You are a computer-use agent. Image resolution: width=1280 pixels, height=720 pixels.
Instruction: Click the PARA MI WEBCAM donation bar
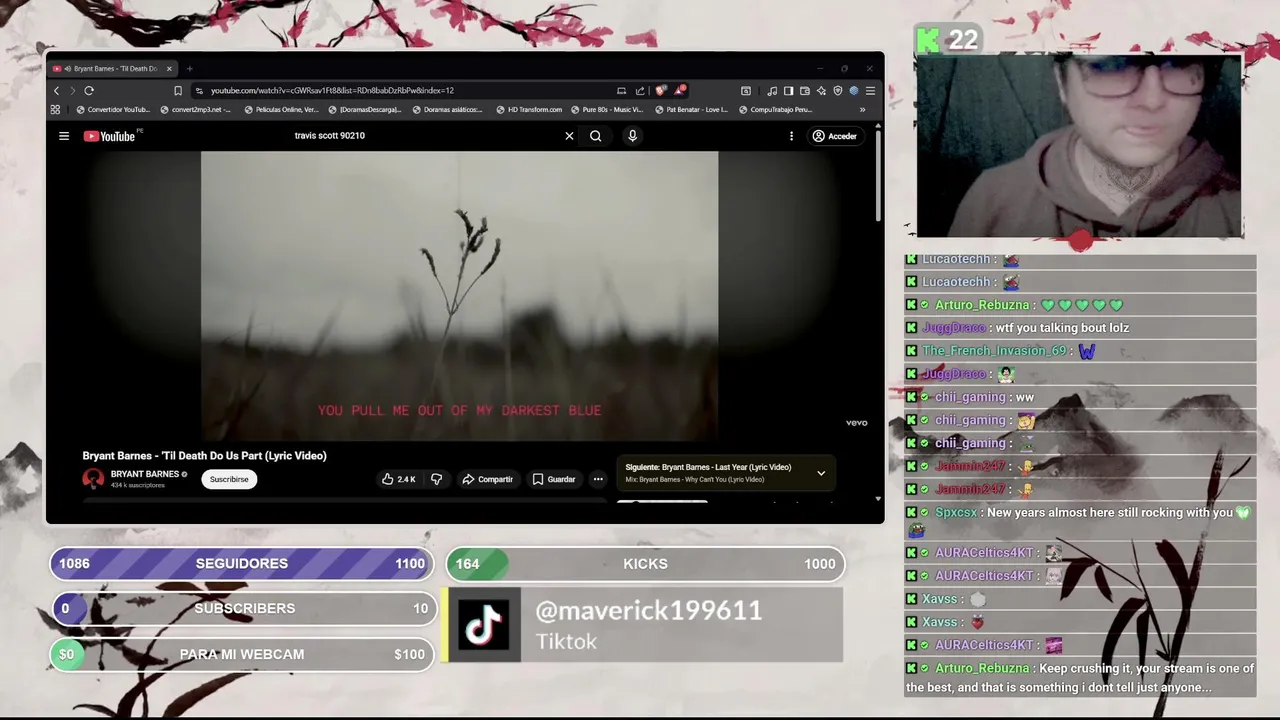pyautogui.click(x=242, y=654)
